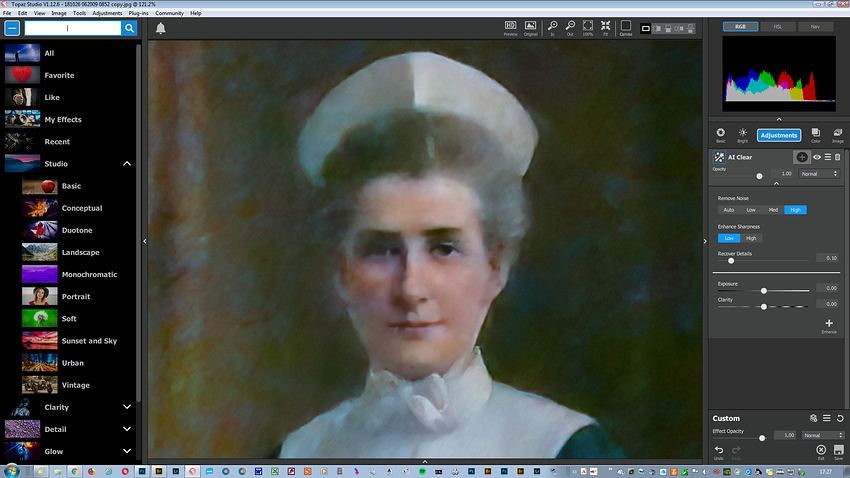Adjust the Clarity slider
Image resolution: width=850 pixels, height=478 pixels.
pos(763,307)
